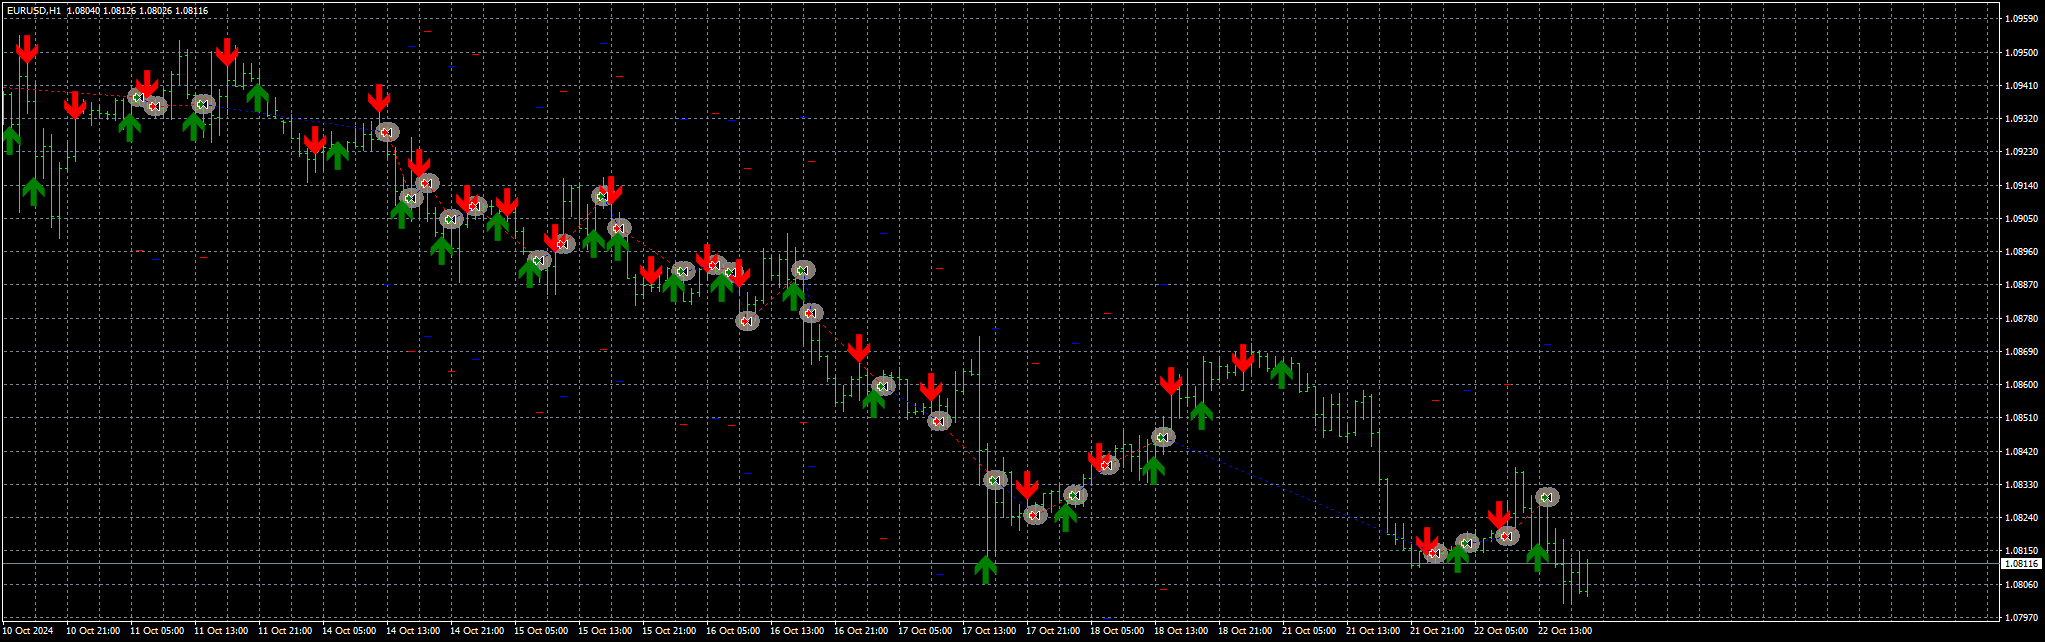Click price axis label 1.08150
The image size is (2045, 642).
tap(2021, 551)
